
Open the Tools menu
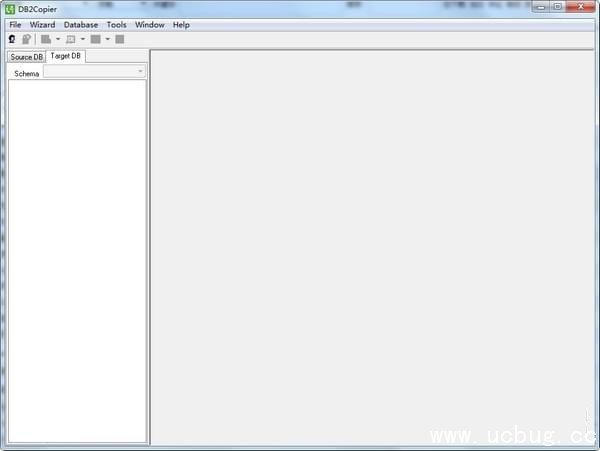117,24
